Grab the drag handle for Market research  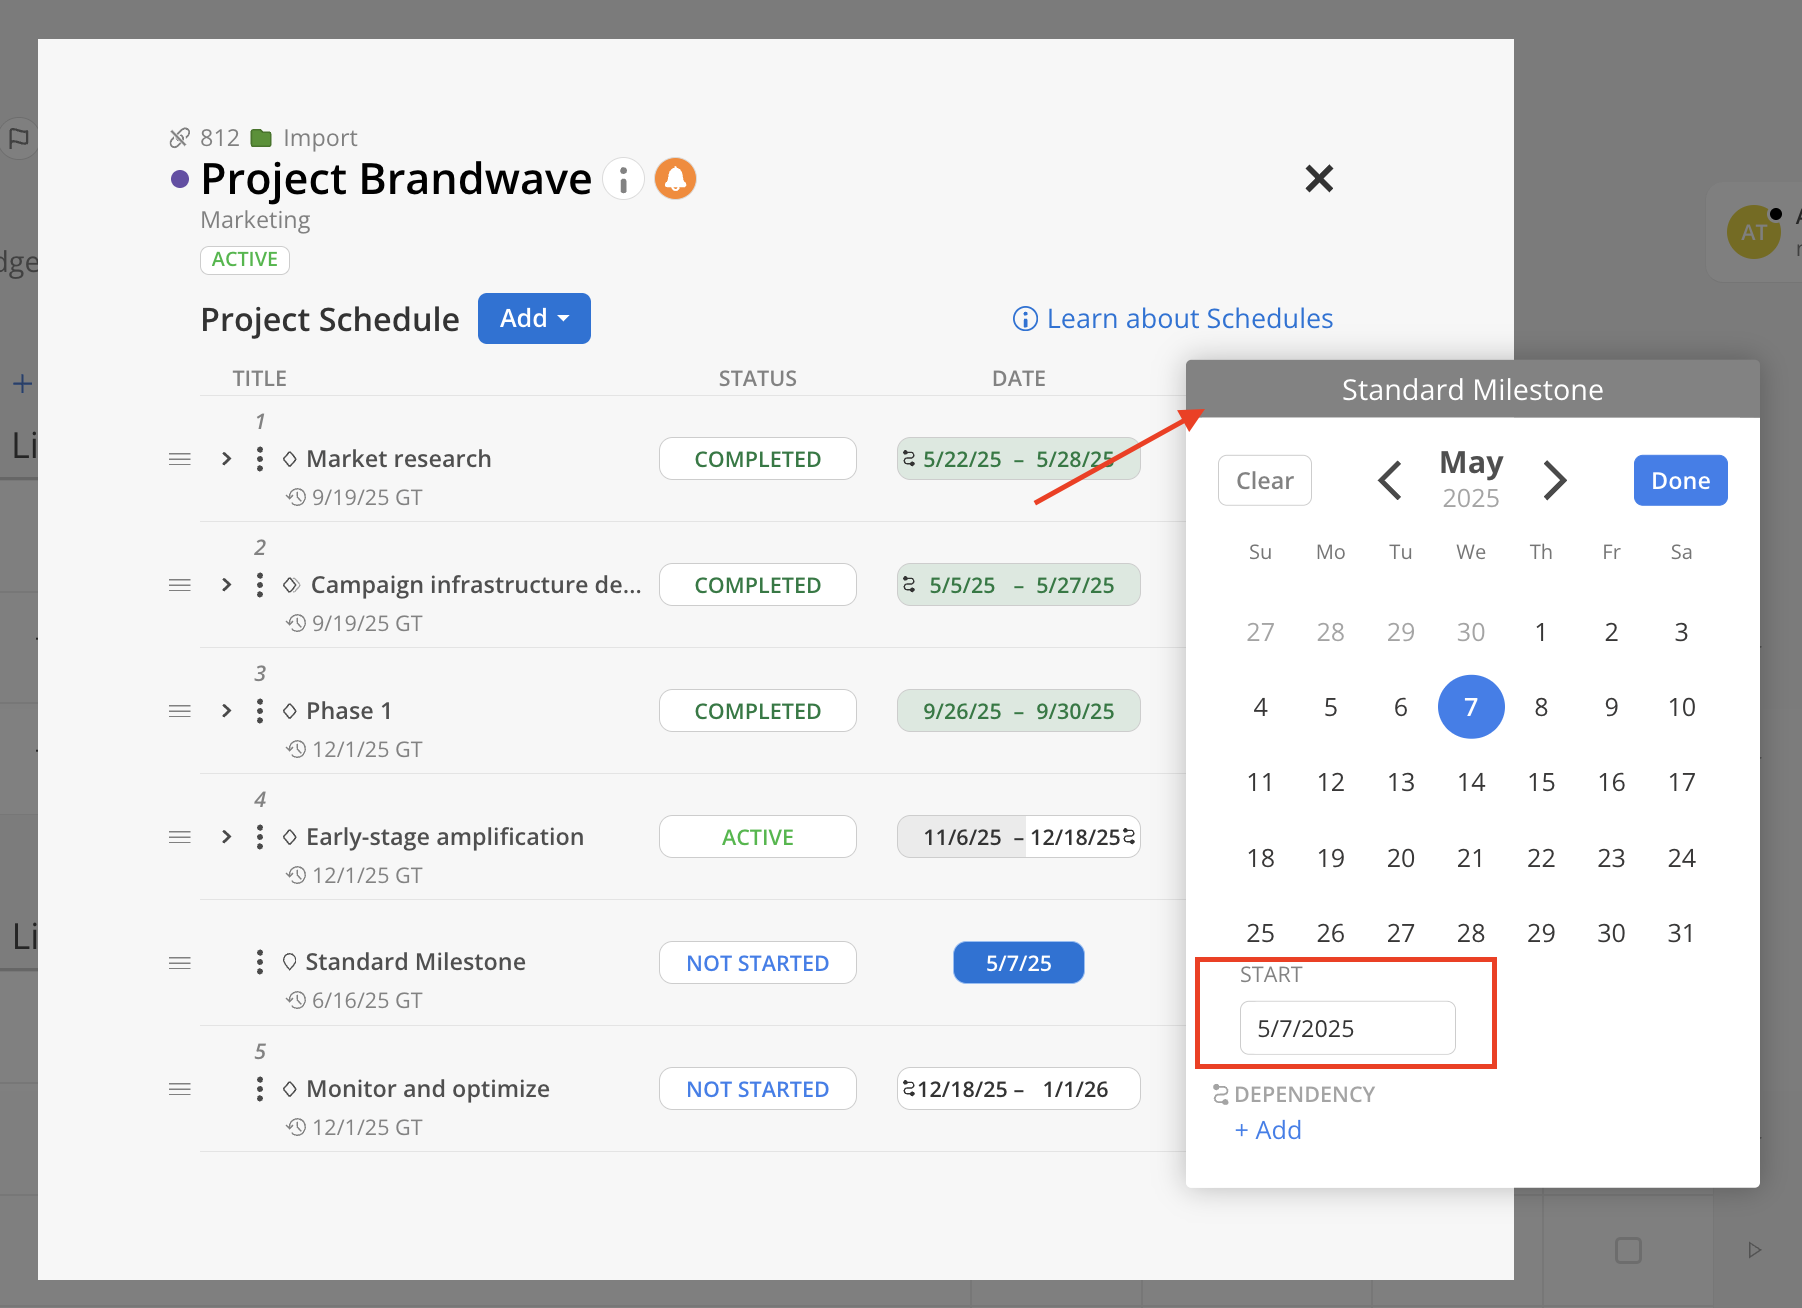(180, 459)
